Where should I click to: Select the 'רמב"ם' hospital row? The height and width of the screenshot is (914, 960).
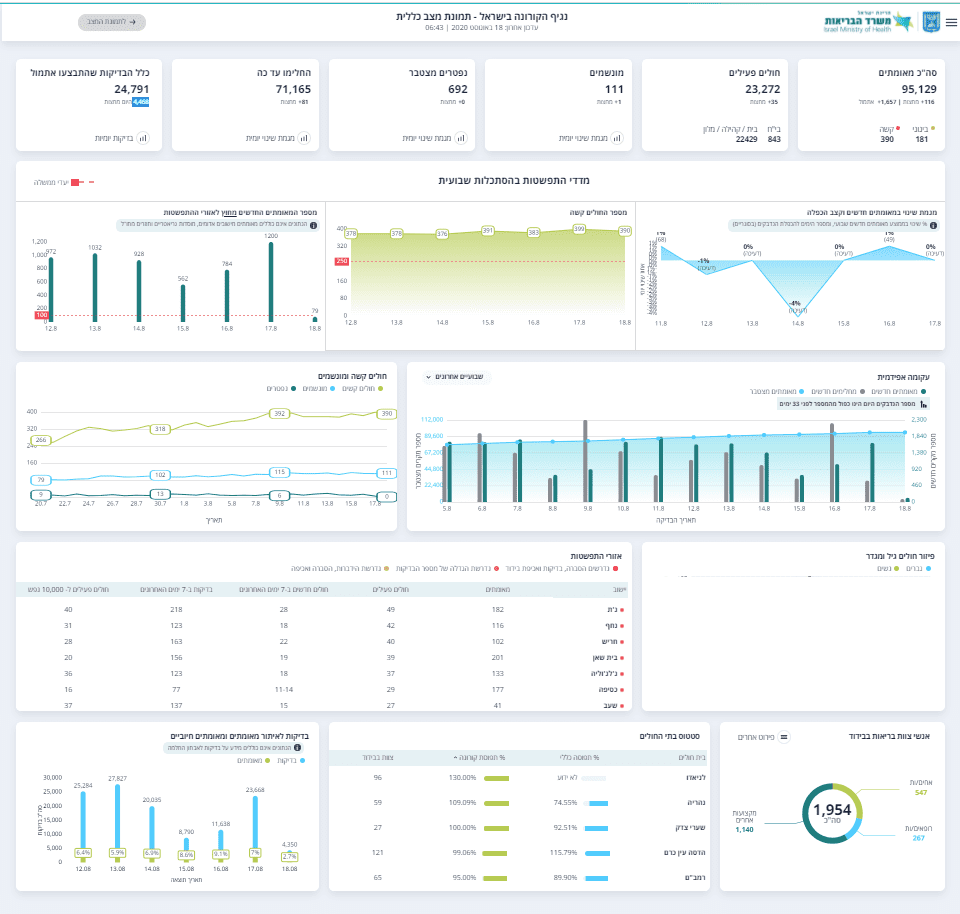pos(519,878)
